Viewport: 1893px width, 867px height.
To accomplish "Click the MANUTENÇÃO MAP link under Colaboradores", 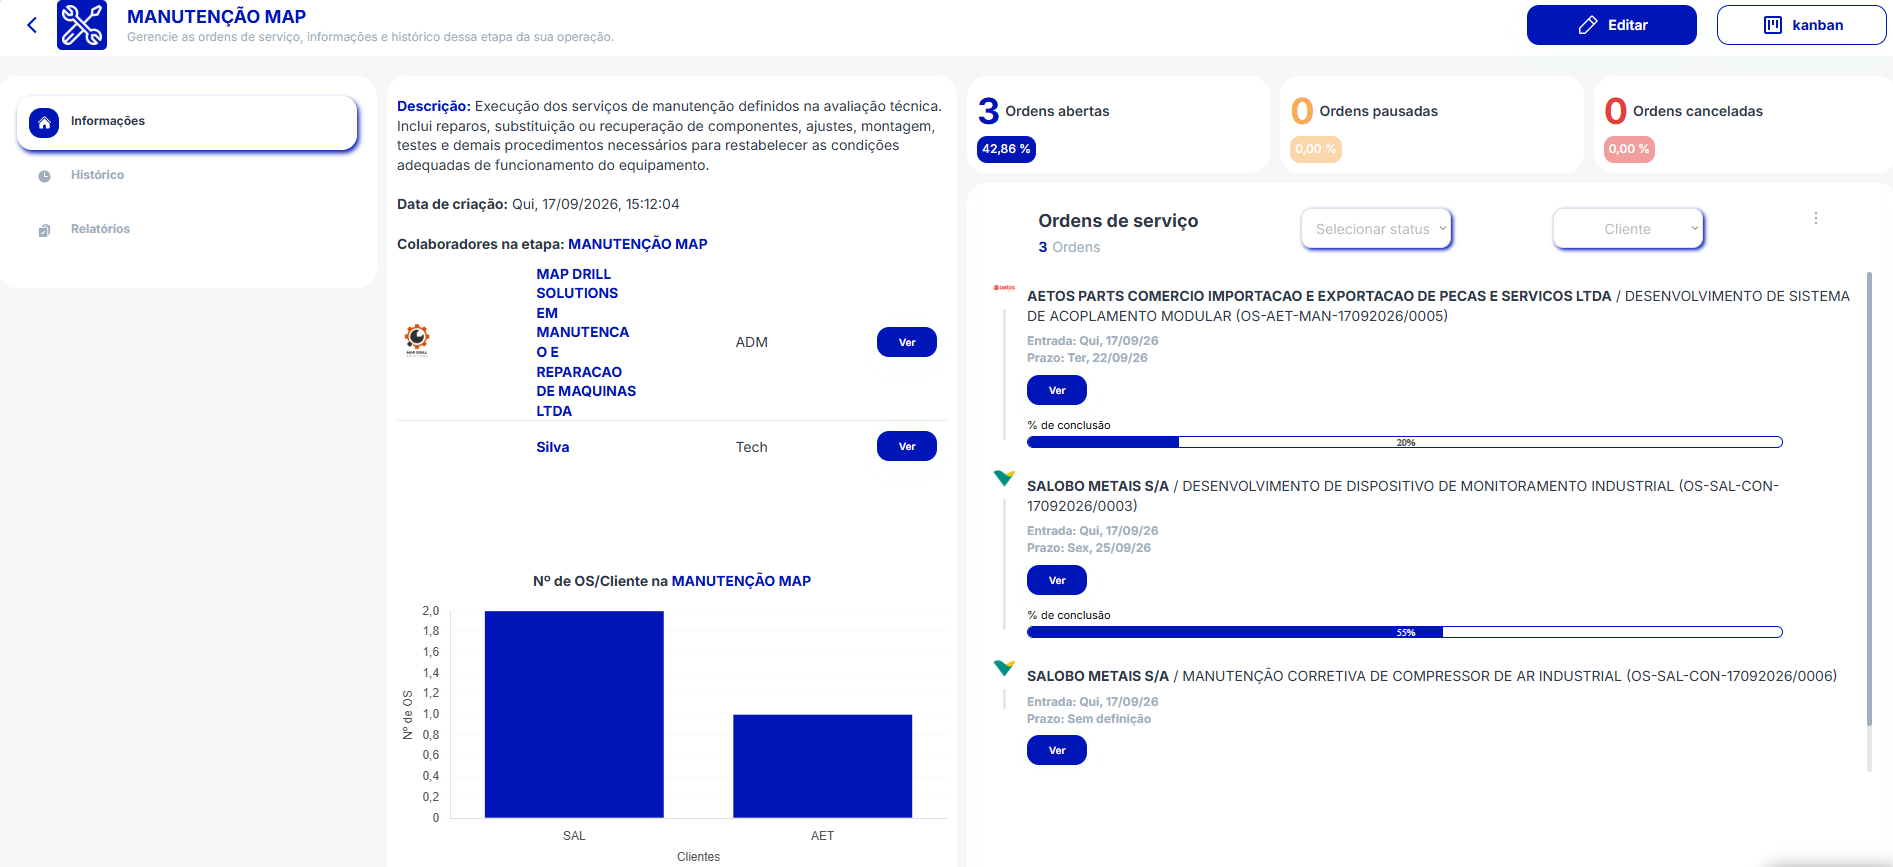I will point(637,244).
